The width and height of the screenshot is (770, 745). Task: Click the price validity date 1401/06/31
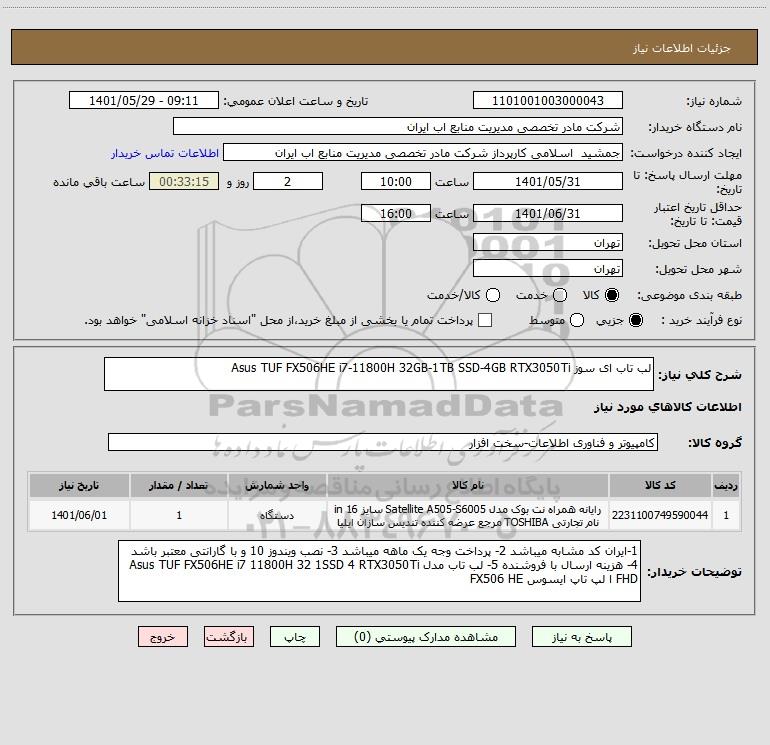tap(548, 213)
